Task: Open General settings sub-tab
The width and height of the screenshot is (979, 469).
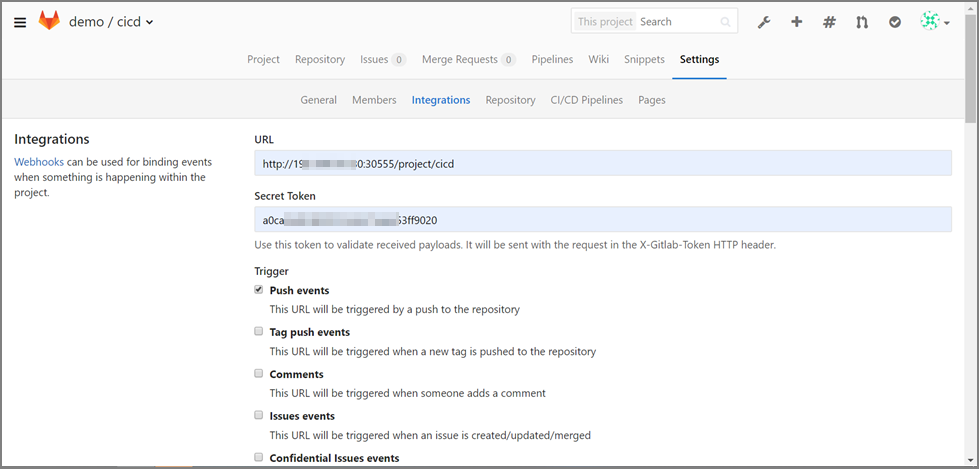Action: [318, 100]
